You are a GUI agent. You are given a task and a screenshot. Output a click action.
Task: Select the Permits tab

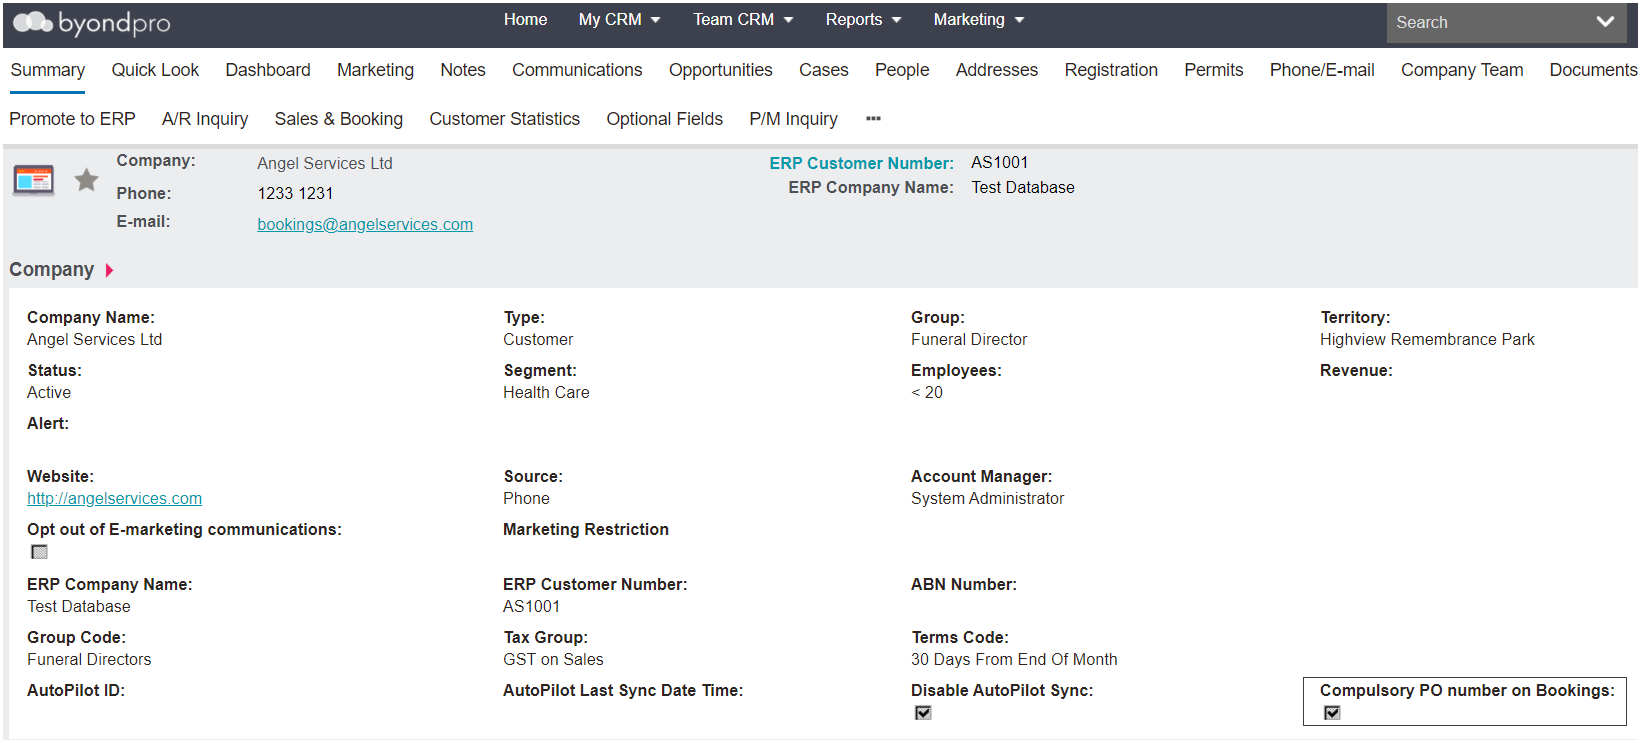tap(1214, 70)
